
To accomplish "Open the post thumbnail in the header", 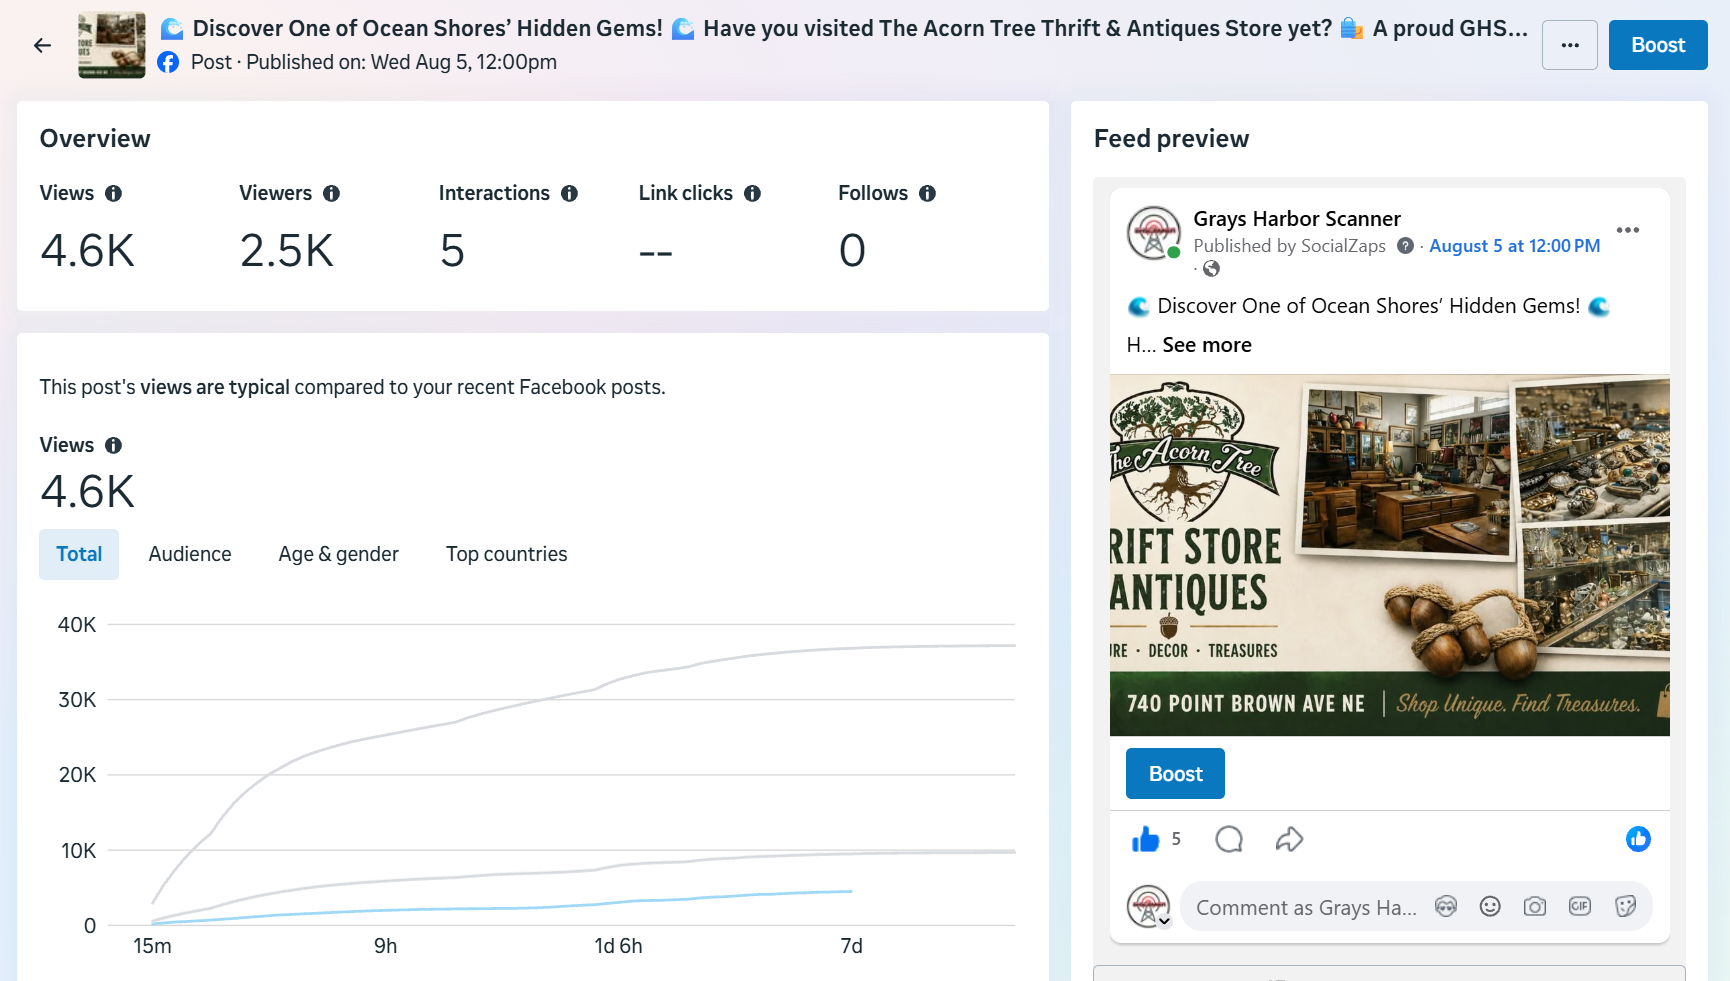I will [x=112, y=45].
